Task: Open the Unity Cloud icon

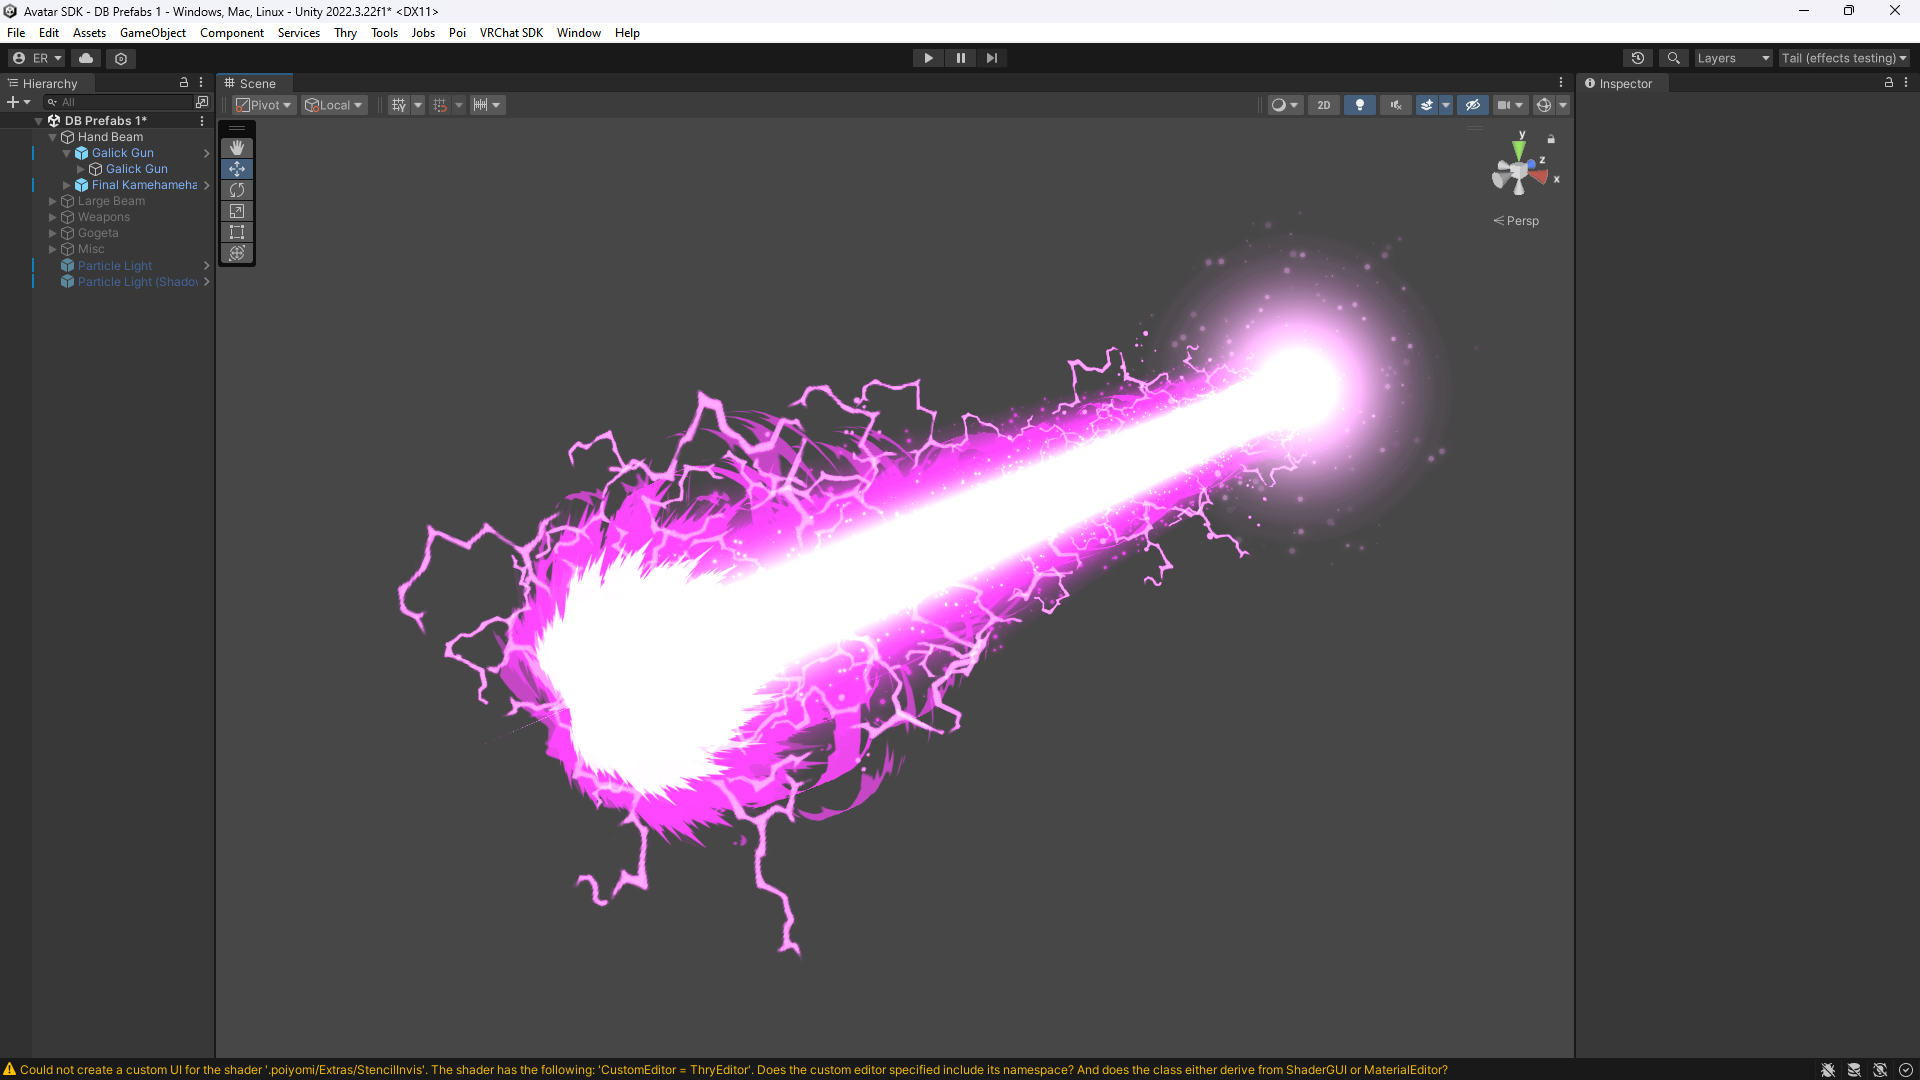Action: point(86,58)
